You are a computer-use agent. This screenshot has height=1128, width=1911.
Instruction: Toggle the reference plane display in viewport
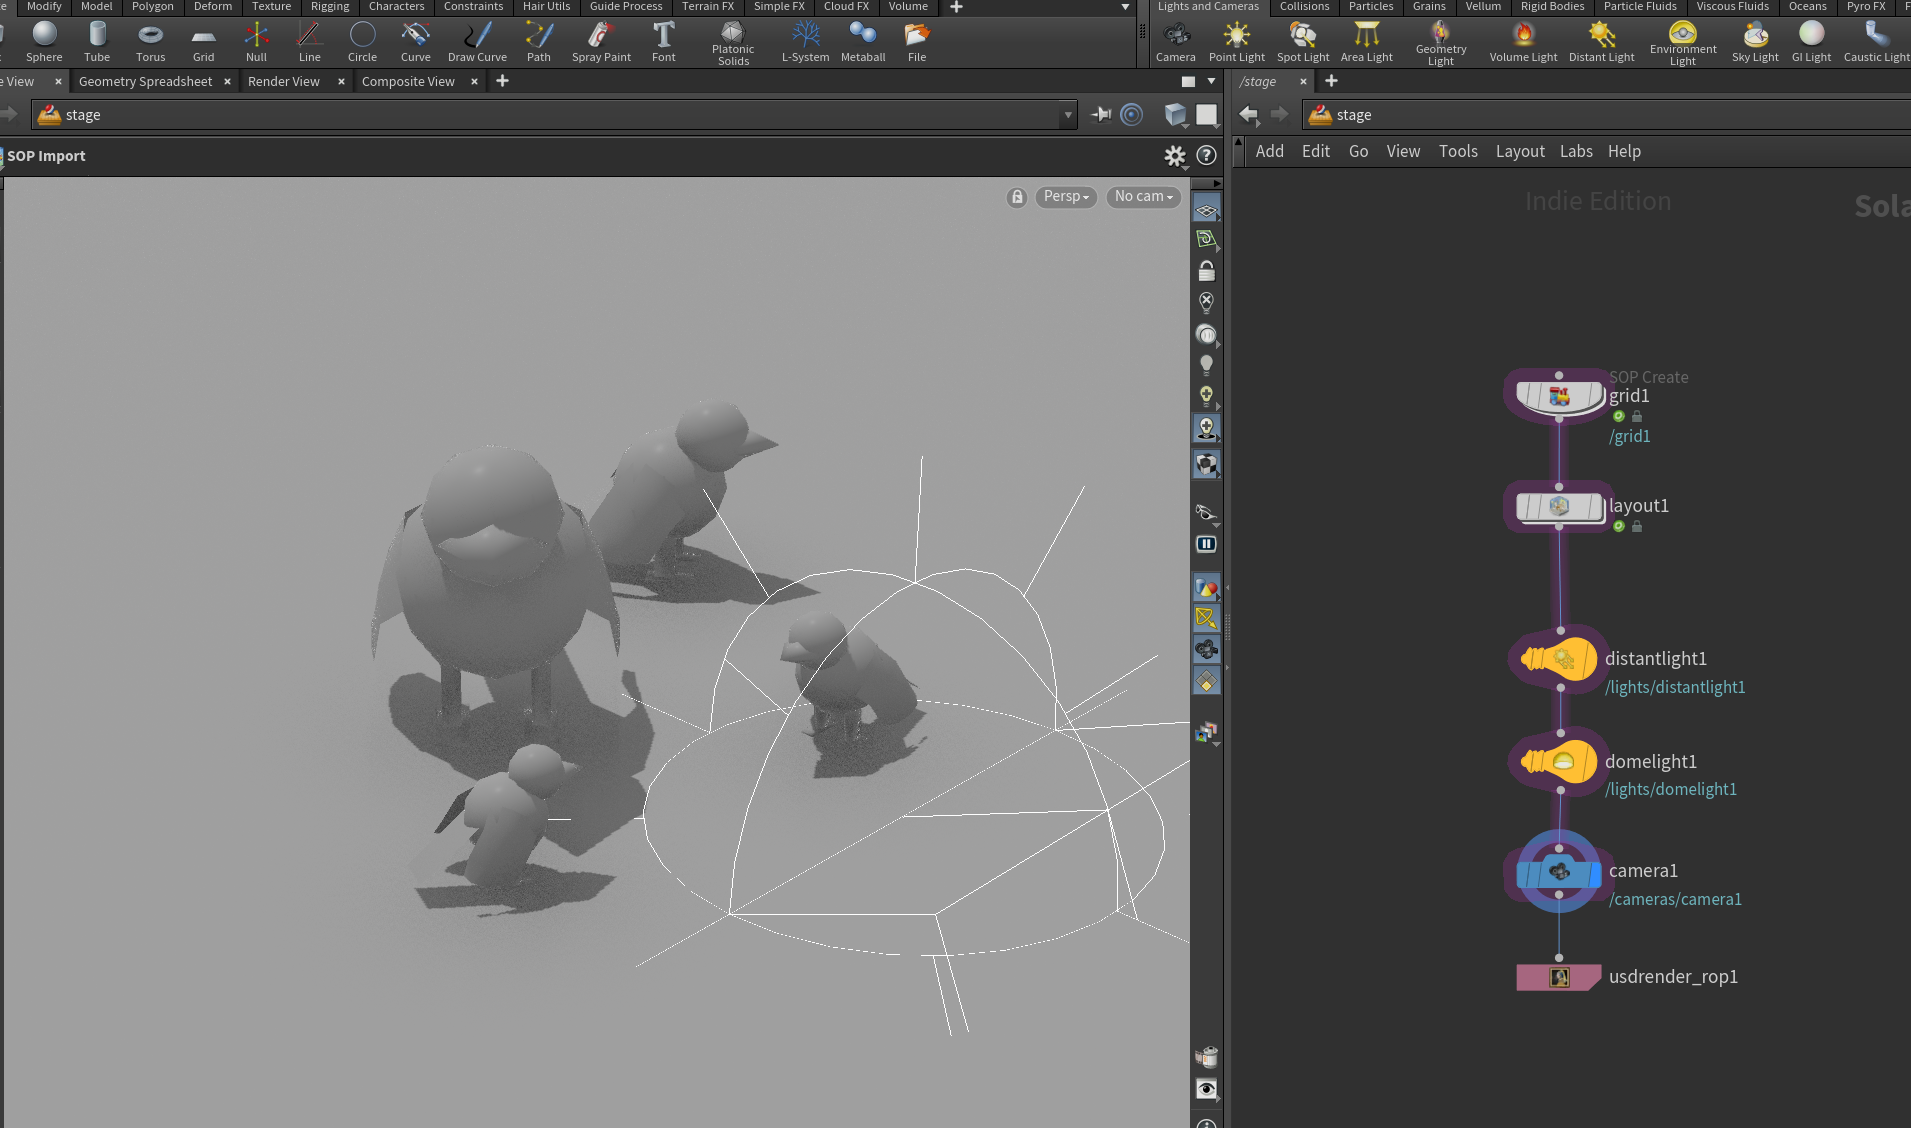click(1206, 209)
